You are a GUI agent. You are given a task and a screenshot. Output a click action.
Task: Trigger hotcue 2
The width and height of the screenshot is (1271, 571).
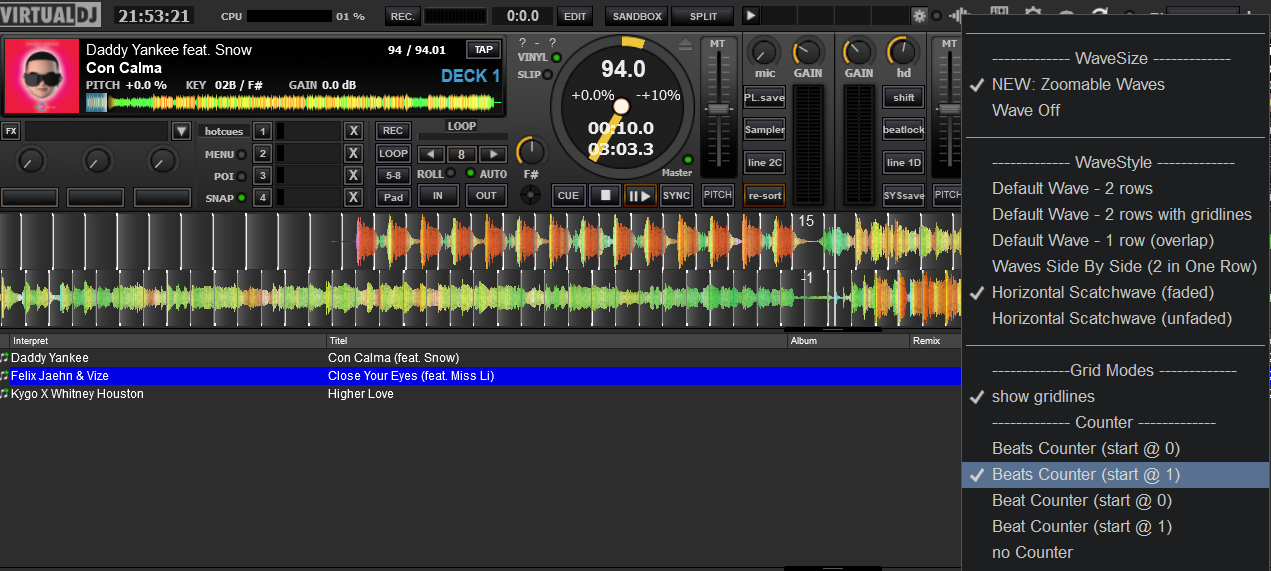(x=261, y=153)
